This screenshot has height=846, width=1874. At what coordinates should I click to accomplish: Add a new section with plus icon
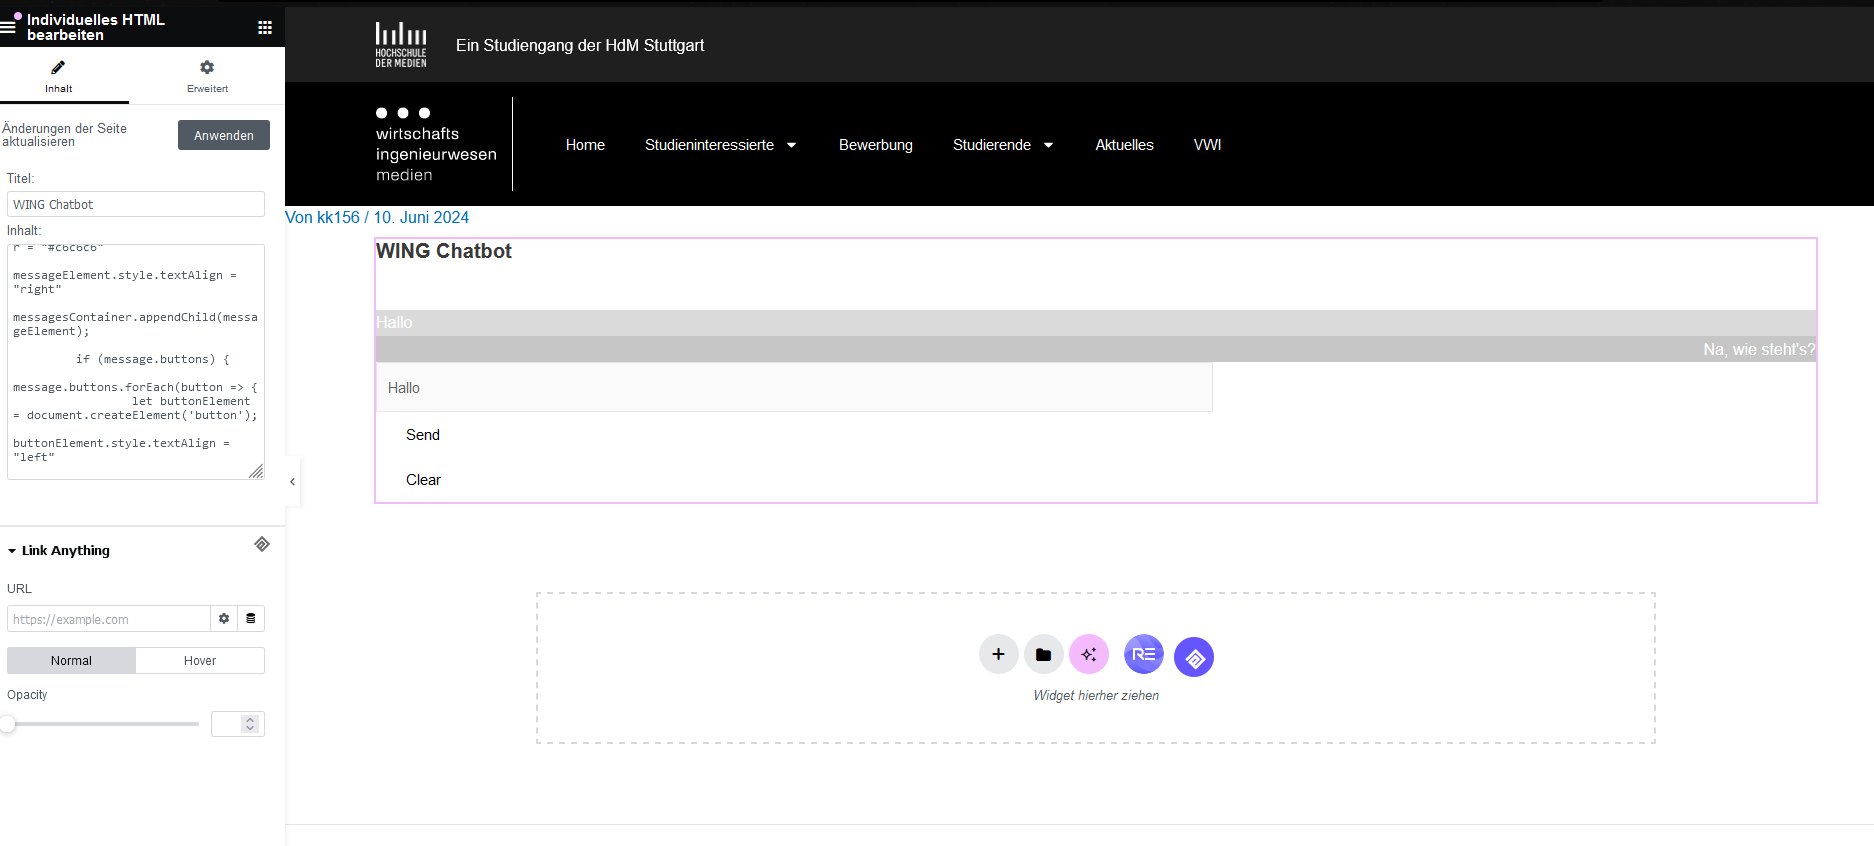[x=998, y=654]
